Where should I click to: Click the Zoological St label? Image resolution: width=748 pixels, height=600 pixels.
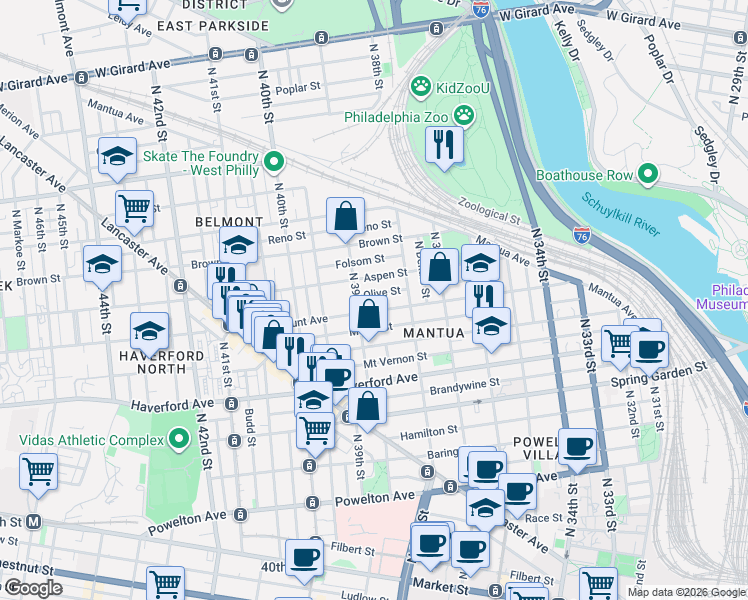489,210
